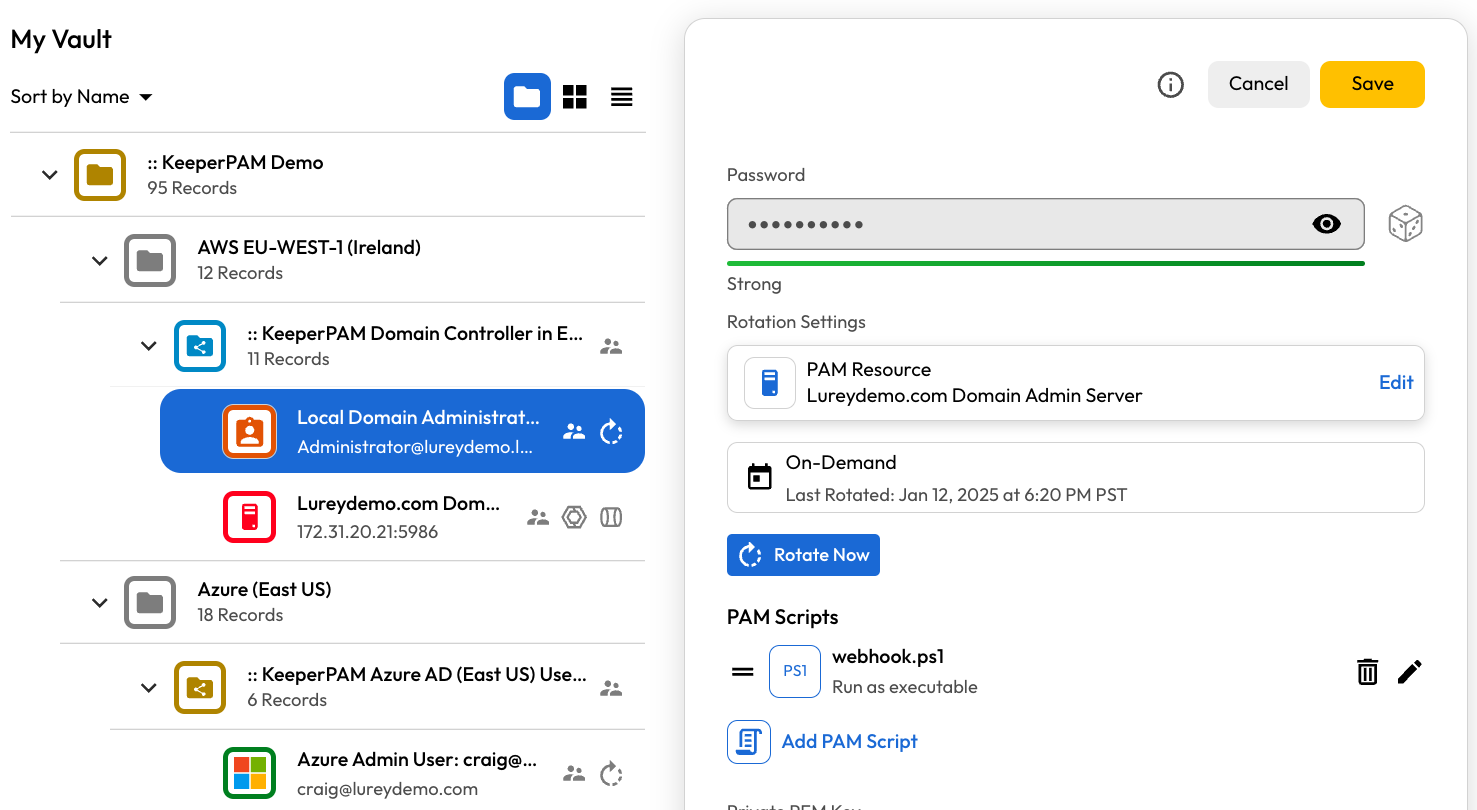
Task: Click the dice password generator icon
Action: click(1405, 224)
